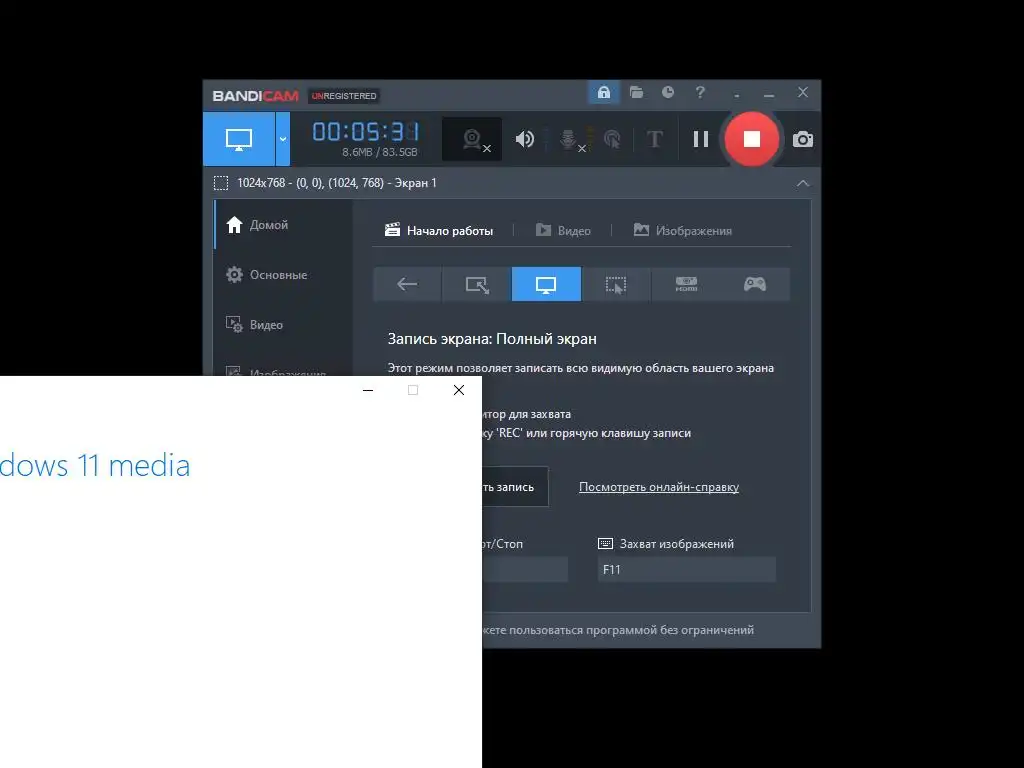
Task: Select rectangle area recording mode icon
Action: [x=477, y=284]
